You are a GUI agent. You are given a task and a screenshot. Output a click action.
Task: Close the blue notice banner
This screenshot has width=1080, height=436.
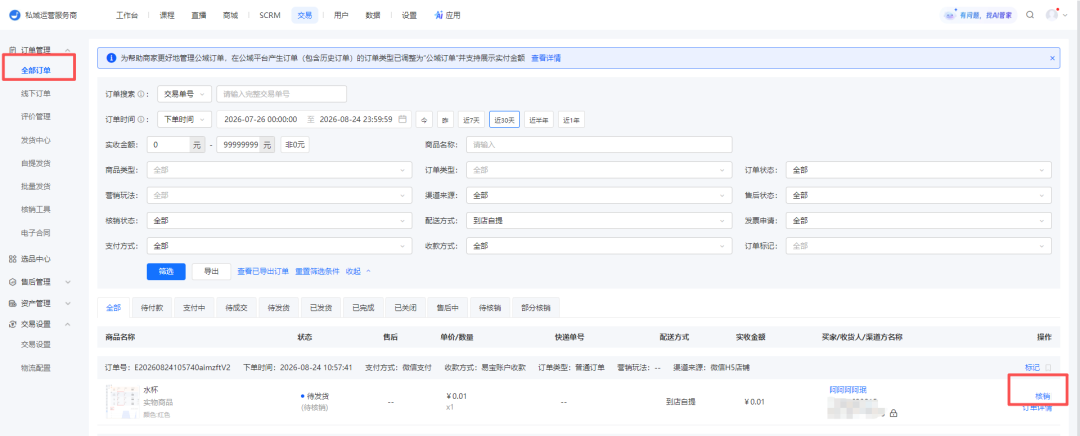(1052, 59)
